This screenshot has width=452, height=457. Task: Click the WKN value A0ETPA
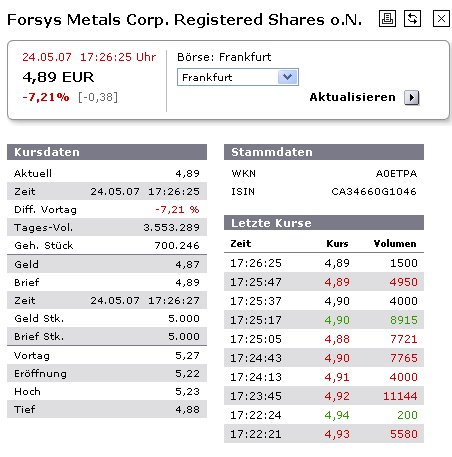coord(396,174)
